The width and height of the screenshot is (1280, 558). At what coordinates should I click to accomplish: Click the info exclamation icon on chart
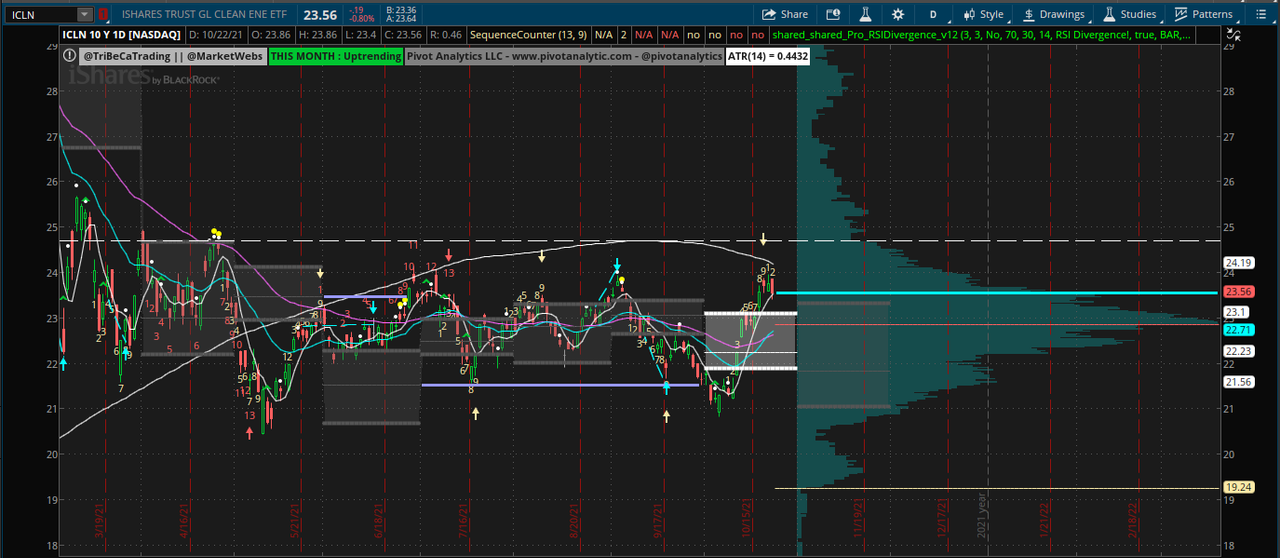tap(71, 57)
